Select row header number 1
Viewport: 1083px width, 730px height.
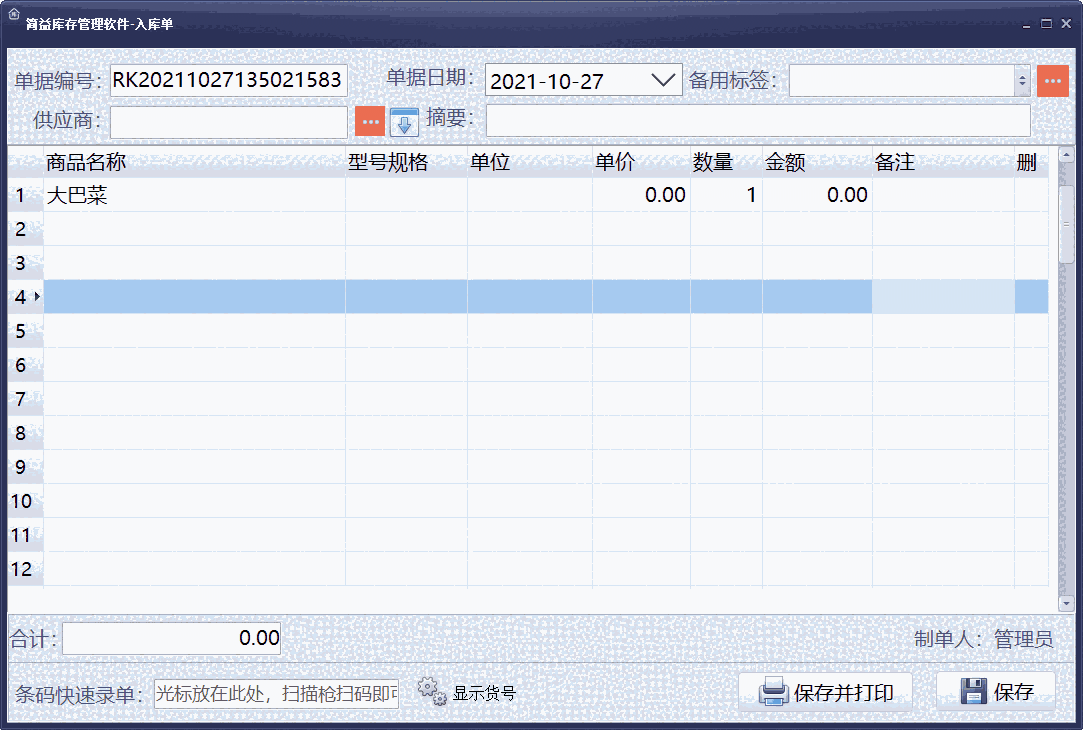(26, 195)
